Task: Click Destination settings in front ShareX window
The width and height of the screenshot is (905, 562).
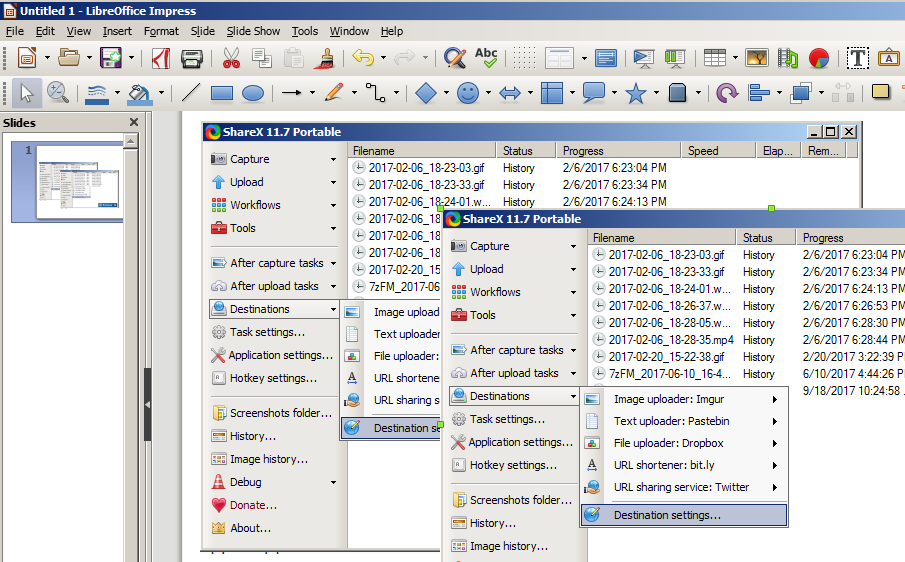Action: coord(684,515)
